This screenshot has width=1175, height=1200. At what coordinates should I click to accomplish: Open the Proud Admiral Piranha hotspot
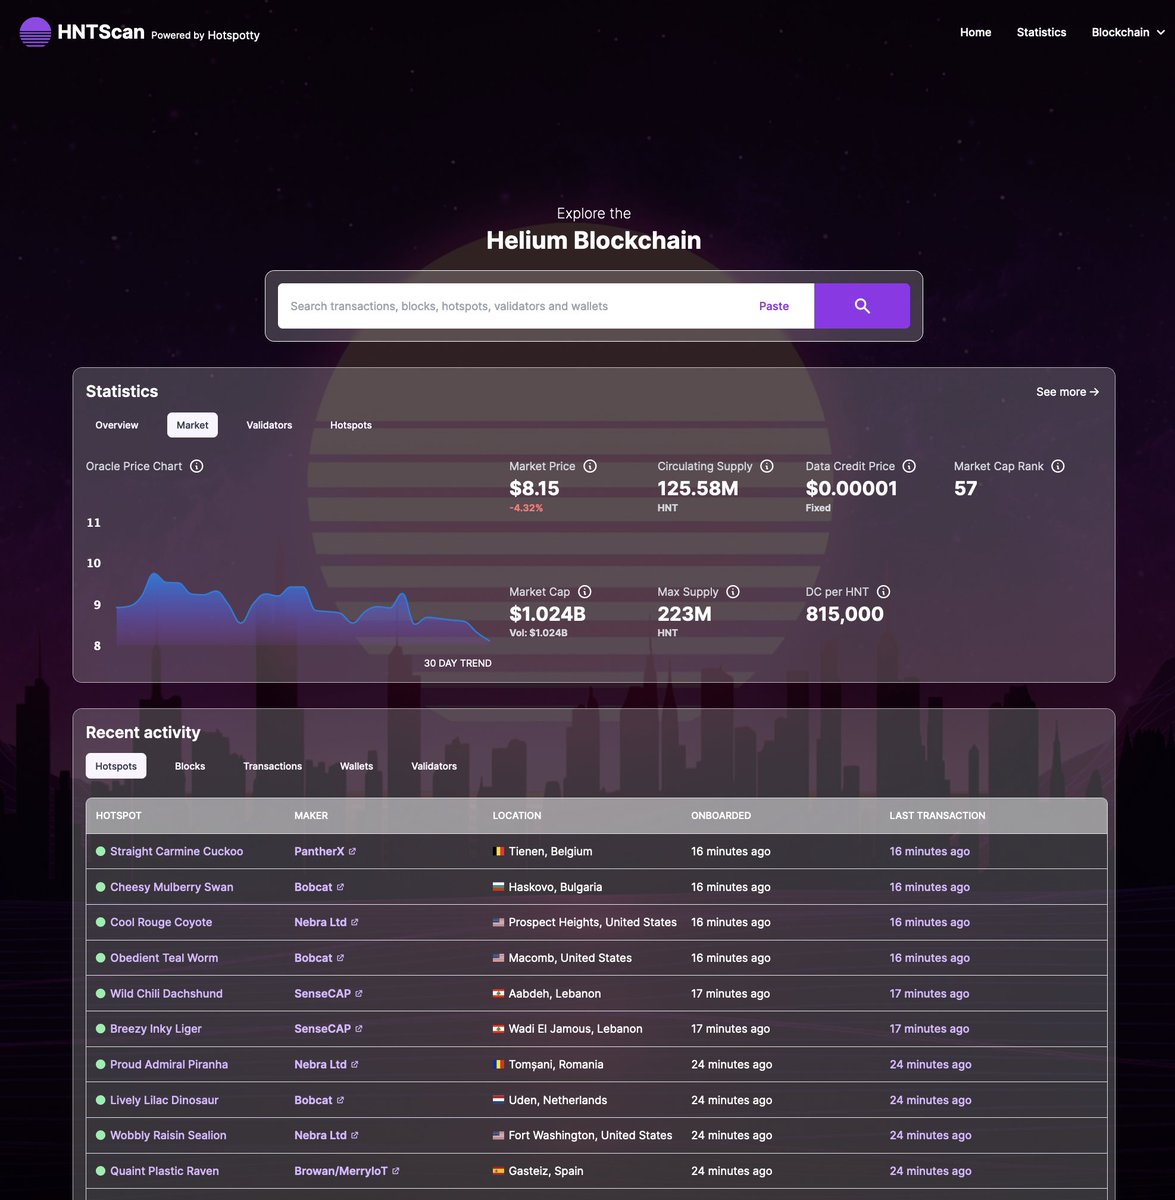click(x=169, y=1065)
